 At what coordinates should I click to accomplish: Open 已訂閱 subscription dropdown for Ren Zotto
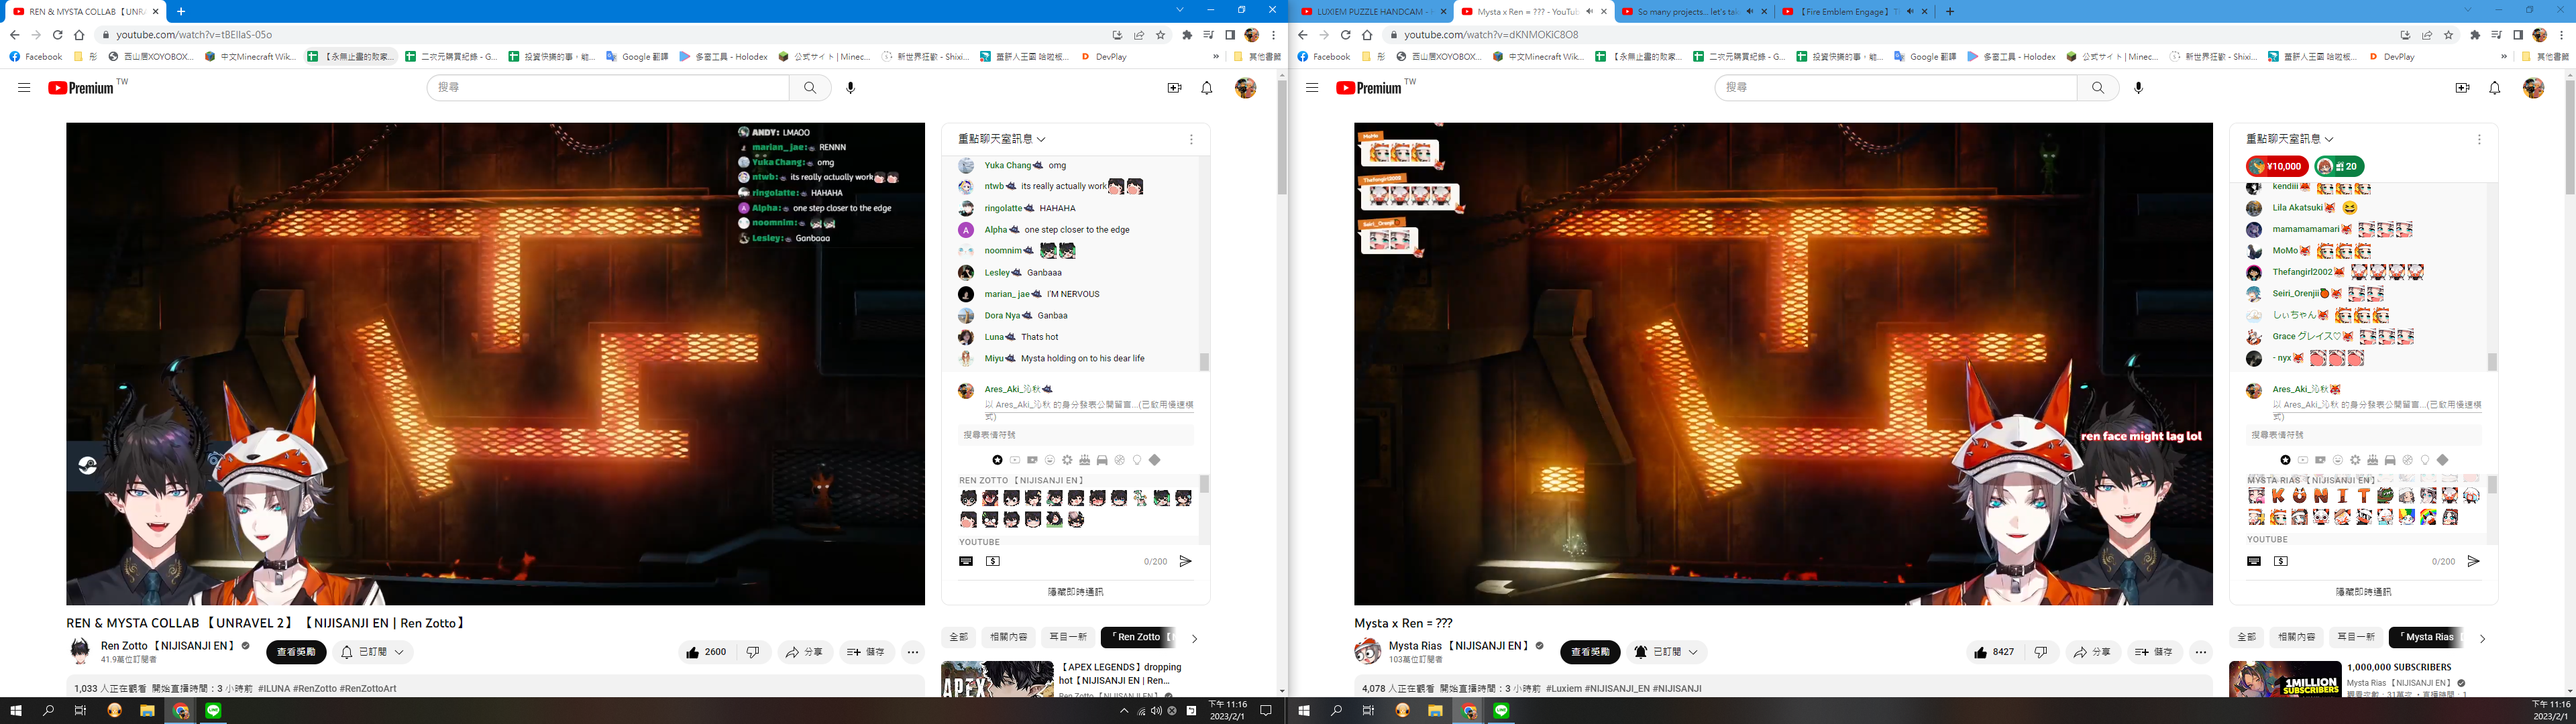(x=373, y=652)
